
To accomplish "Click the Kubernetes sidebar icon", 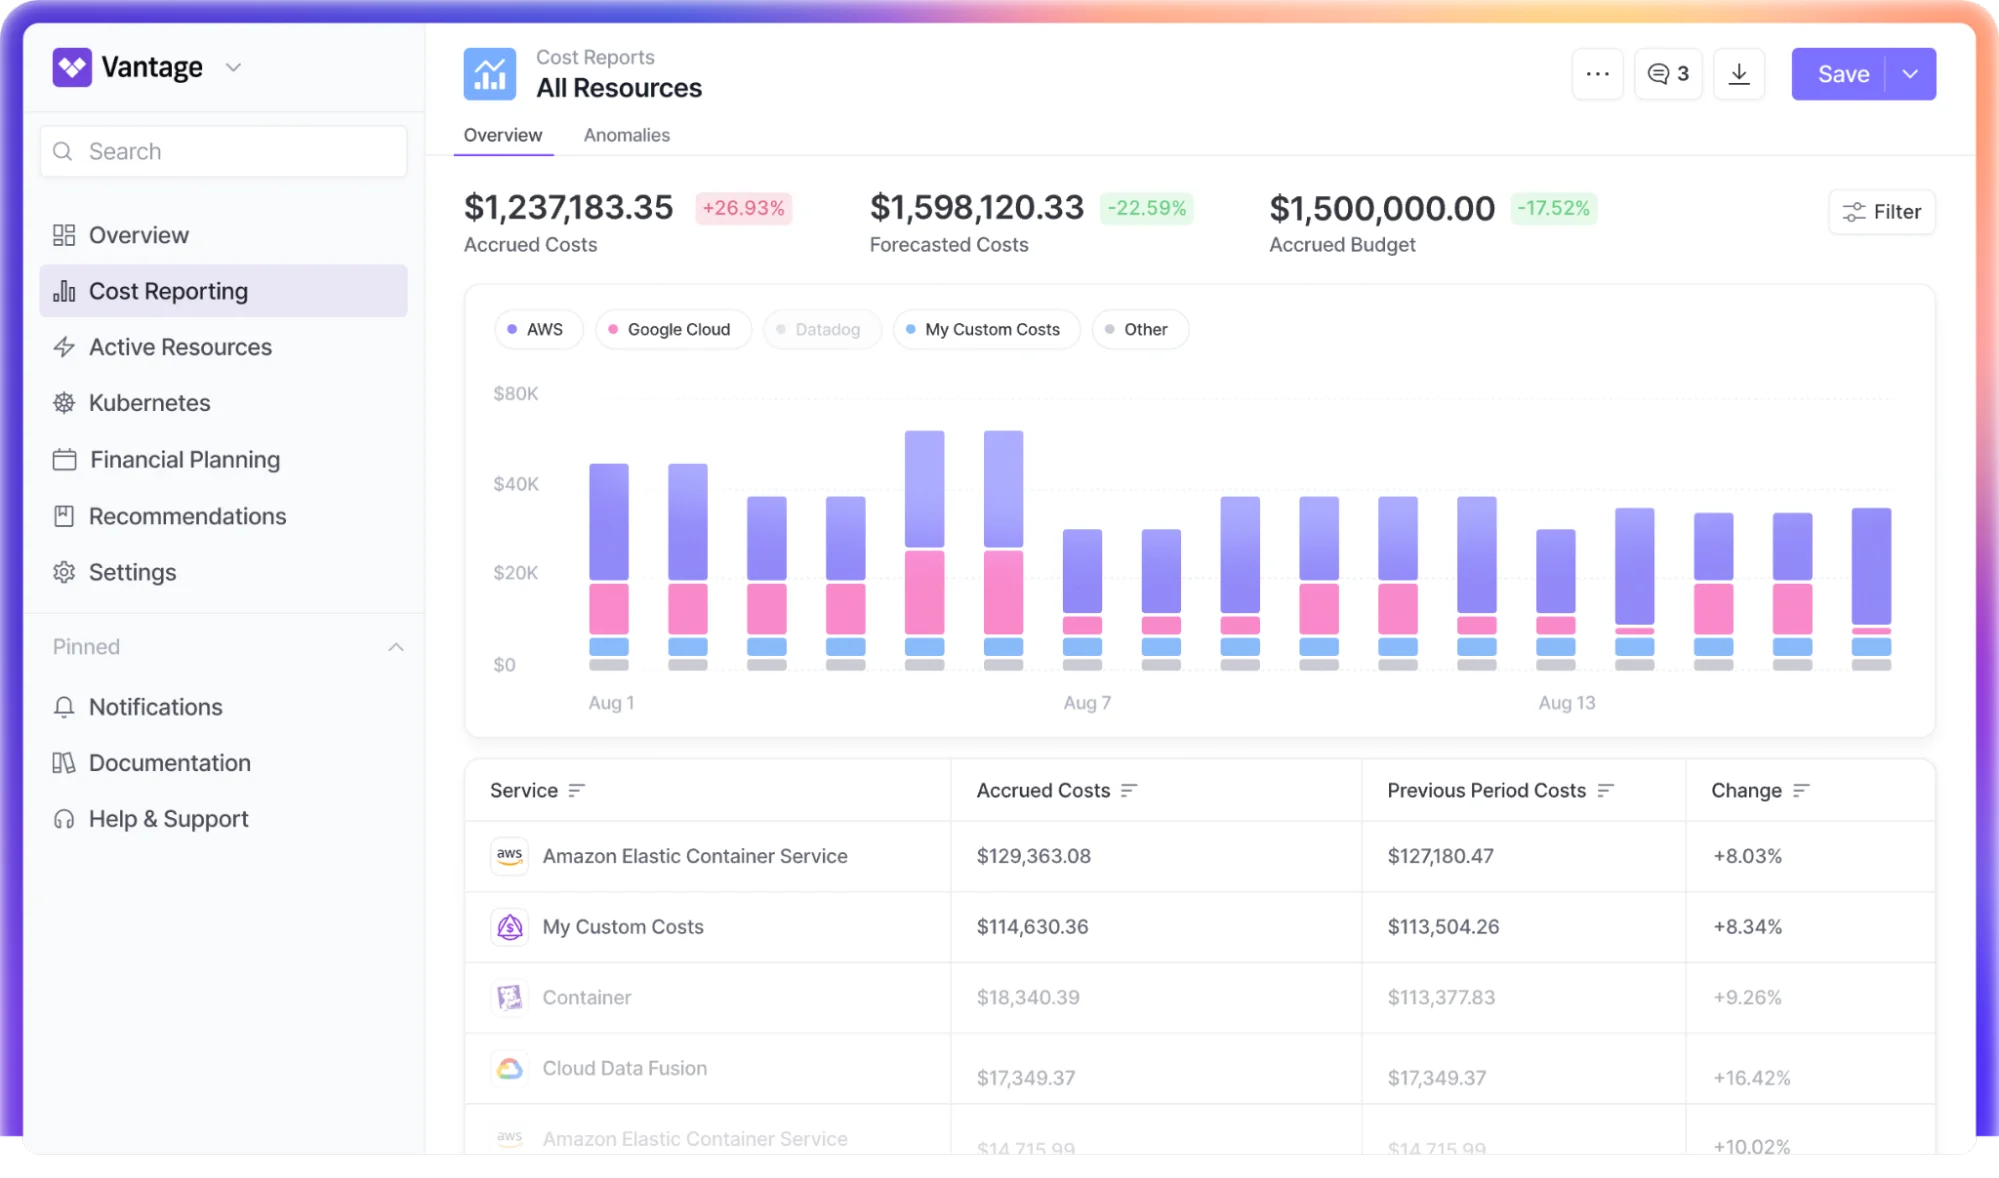I will [x=64, y=403].
